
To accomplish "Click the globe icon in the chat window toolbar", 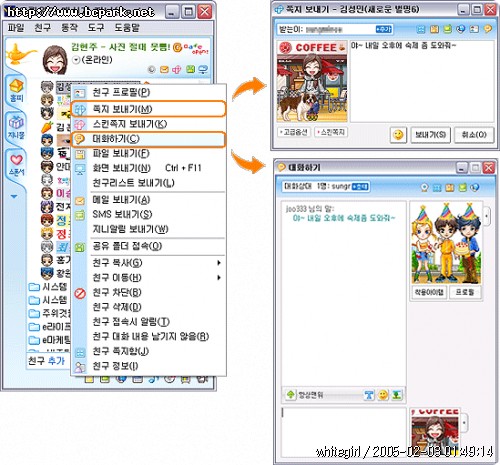I will 475,188.
